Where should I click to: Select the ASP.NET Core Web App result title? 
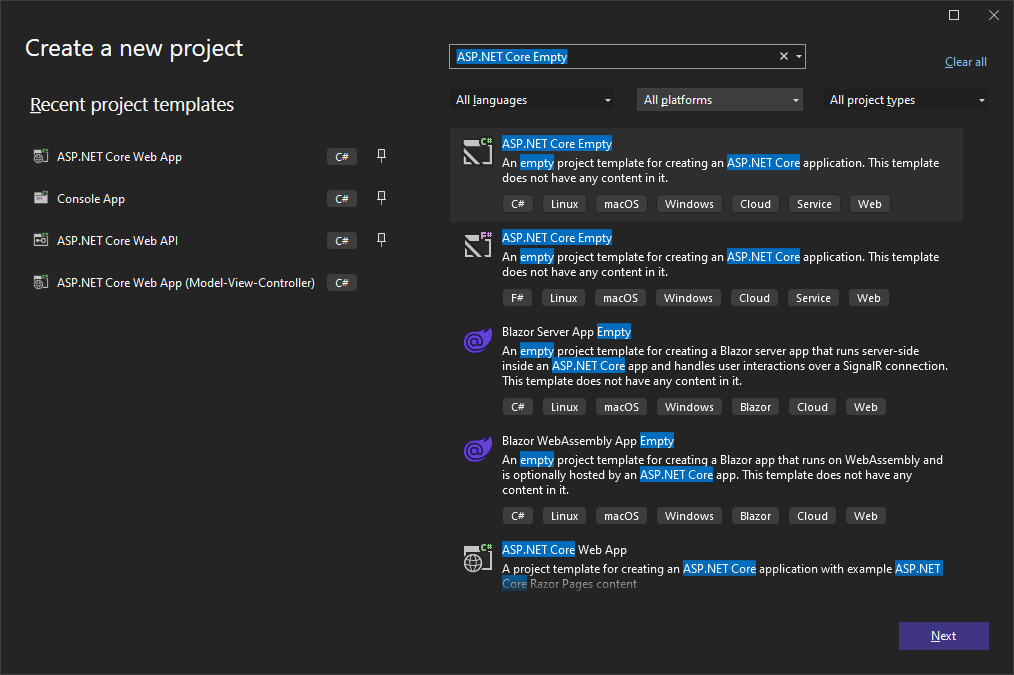coord(565,550)
